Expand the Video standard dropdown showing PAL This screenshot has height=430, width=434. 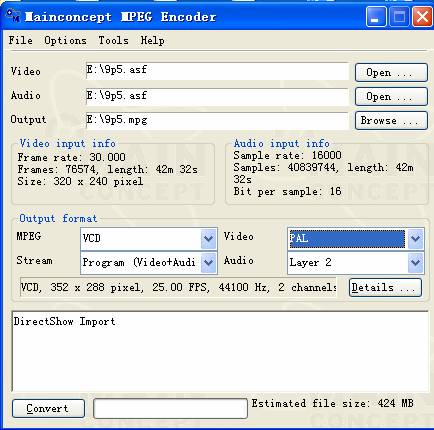coord(416,238)
